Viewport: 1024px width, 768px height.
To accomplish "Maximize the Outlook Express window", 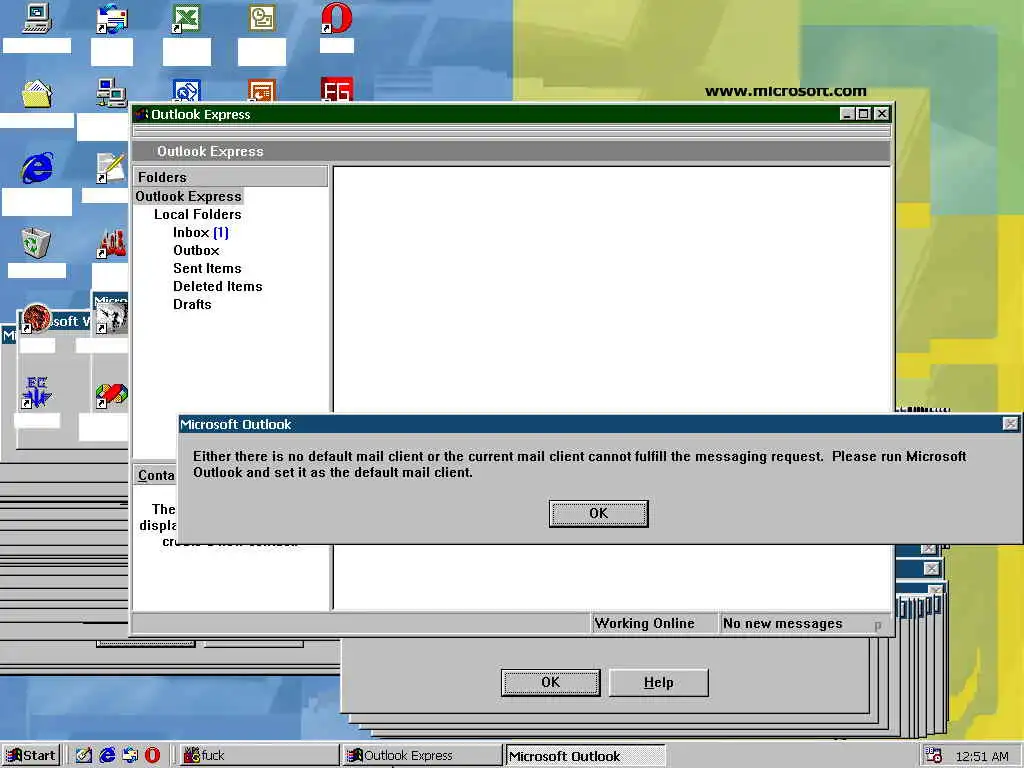I will point(863,114).
